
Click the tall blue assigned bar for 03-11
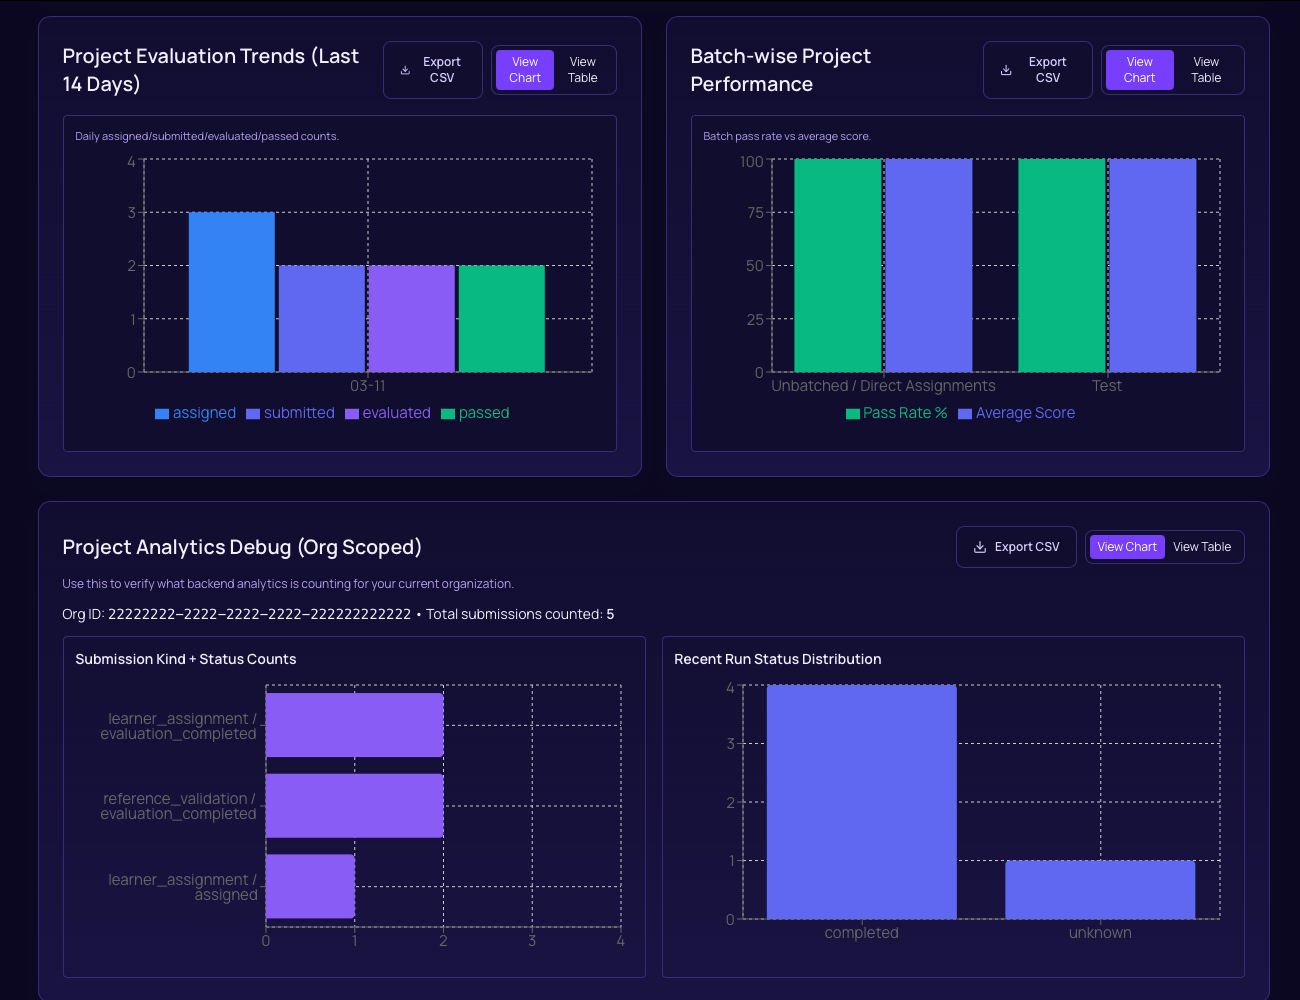[x=232, y=290]
